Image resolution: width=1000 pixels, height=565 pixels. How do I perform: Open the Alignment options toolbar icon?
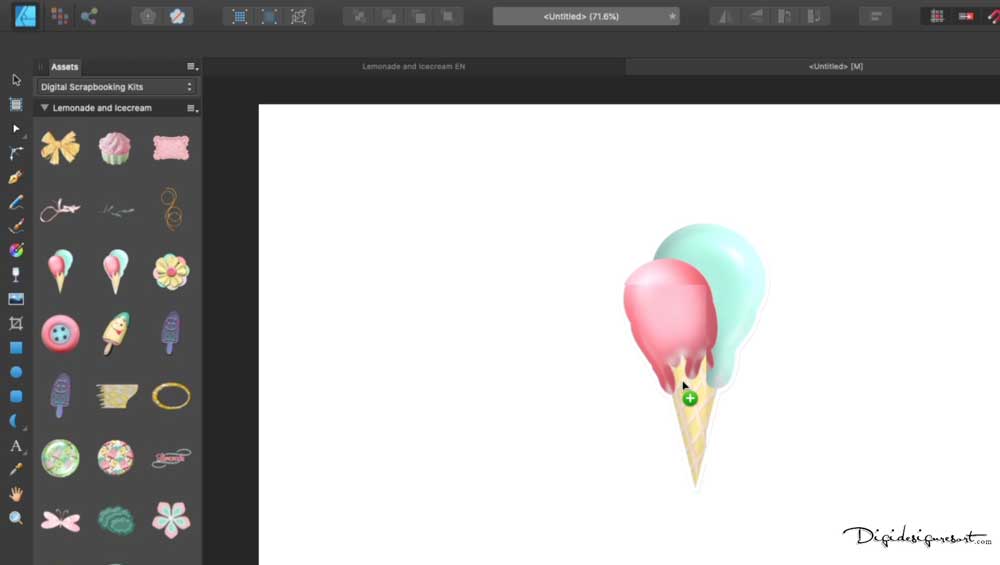876,16
